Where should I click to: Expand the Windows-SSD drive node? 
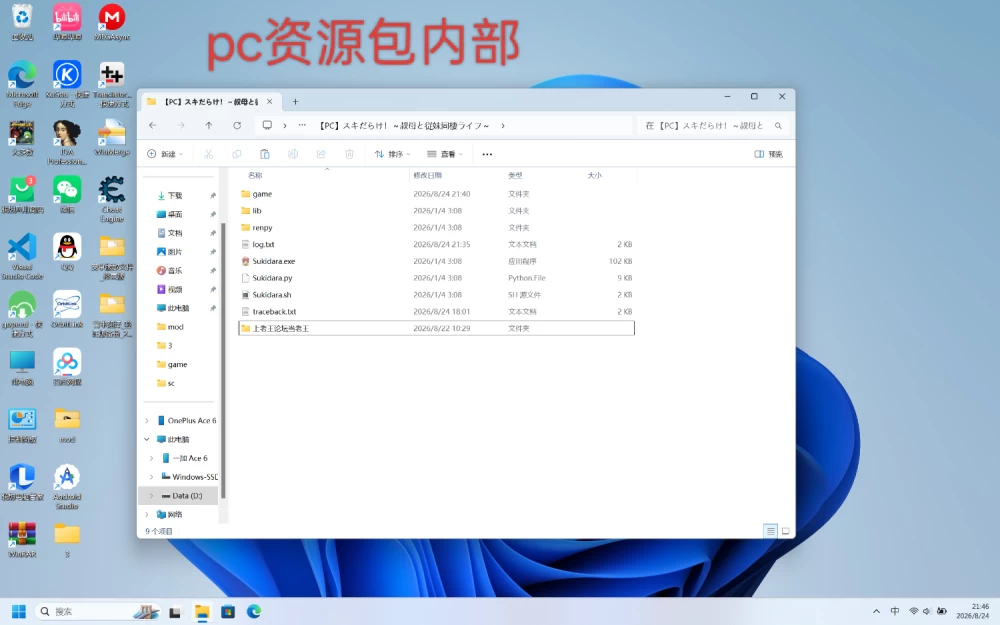pos(151,477)
